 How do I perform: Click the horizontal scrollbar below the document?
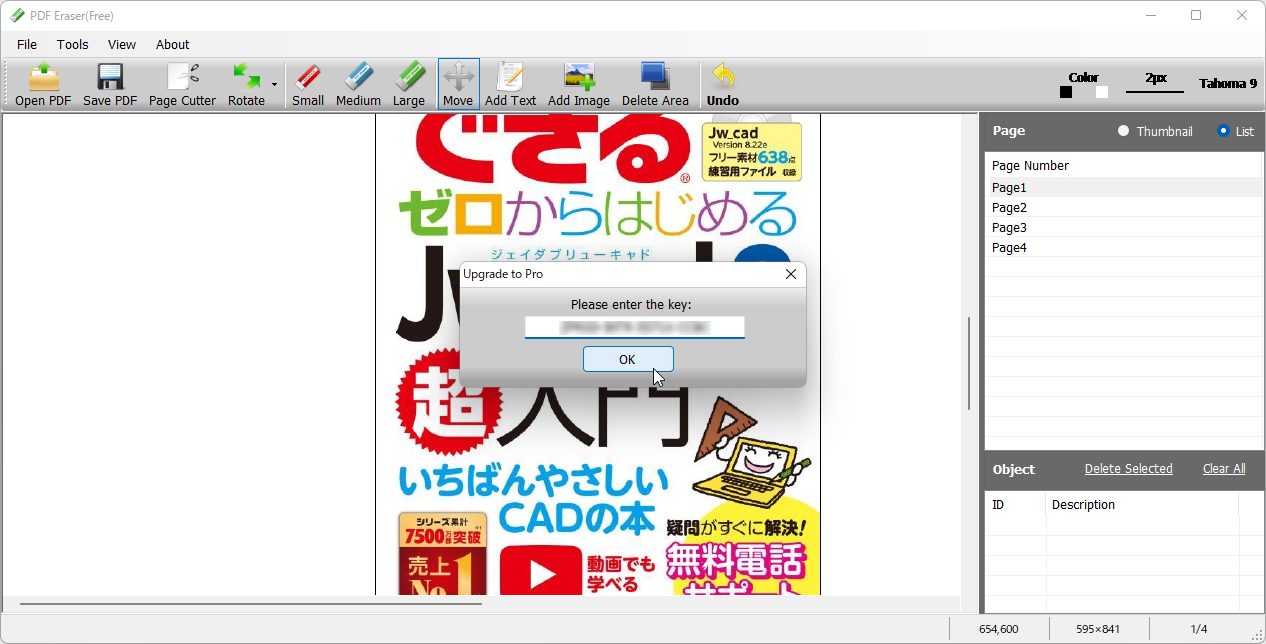(250, 603)
